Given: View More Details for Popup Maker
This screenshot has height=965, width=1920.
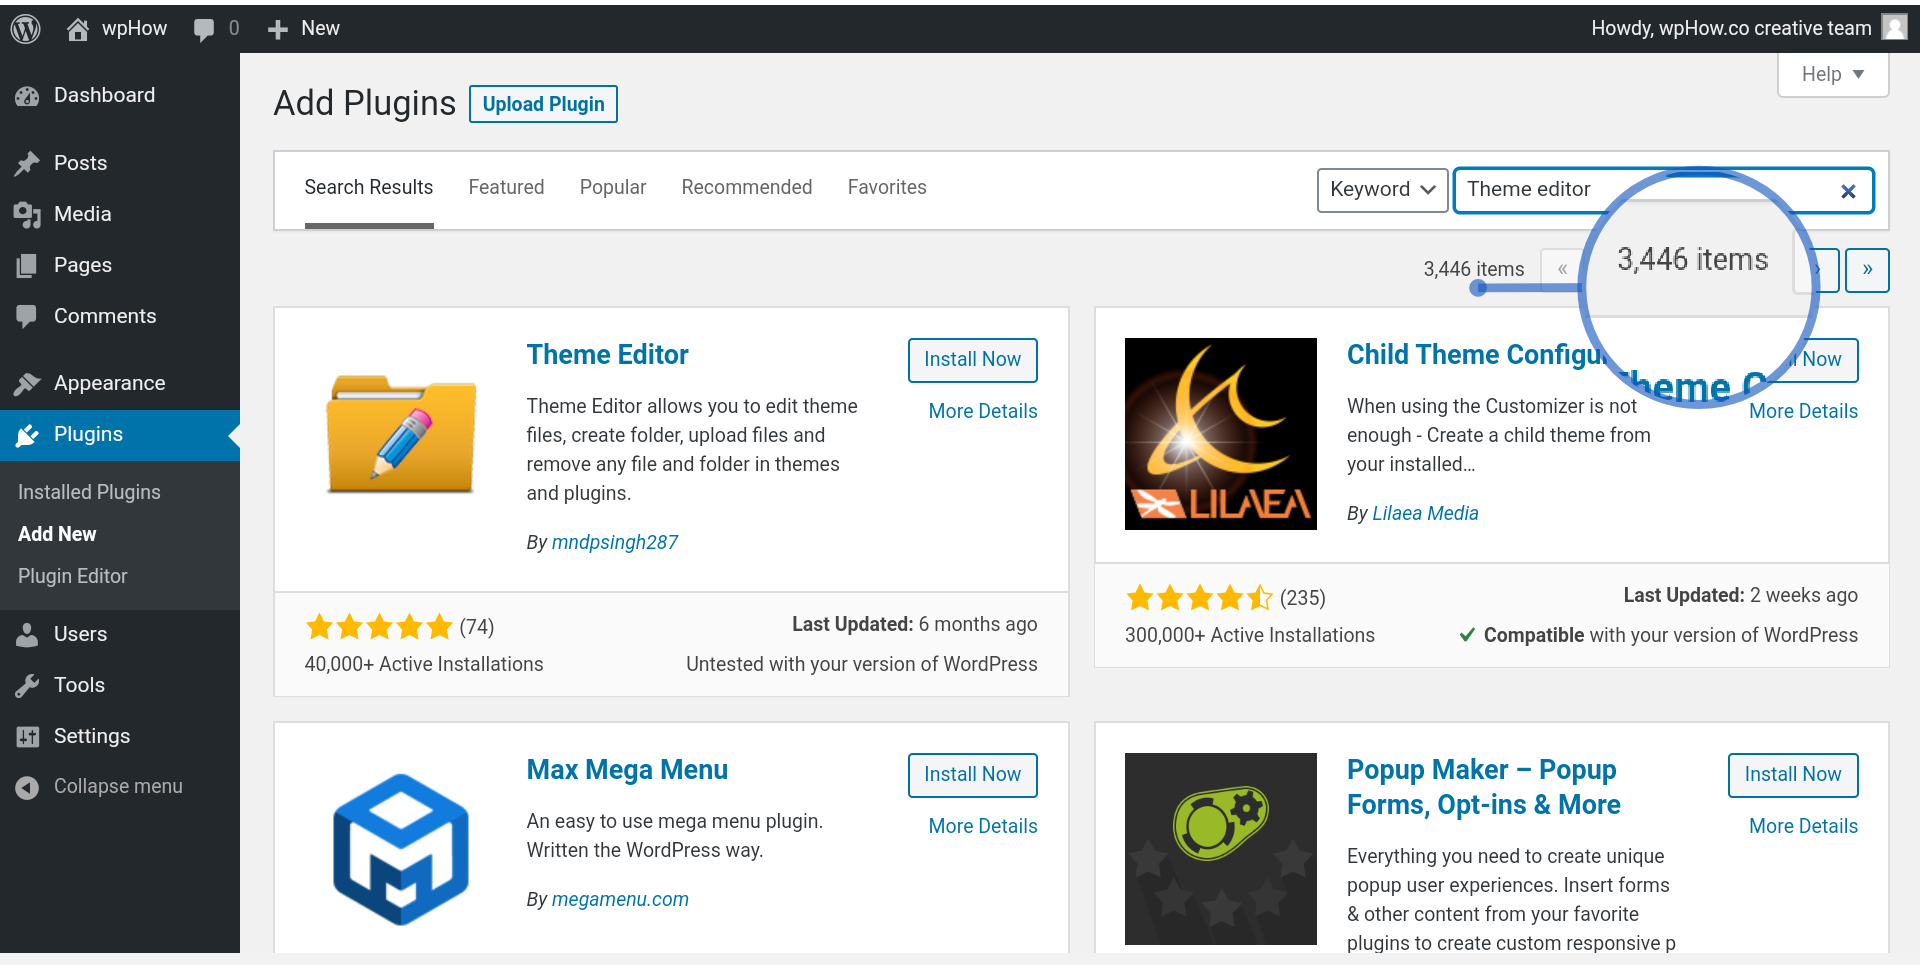Looking at the screenshot, I should (x=1803, y=826).
